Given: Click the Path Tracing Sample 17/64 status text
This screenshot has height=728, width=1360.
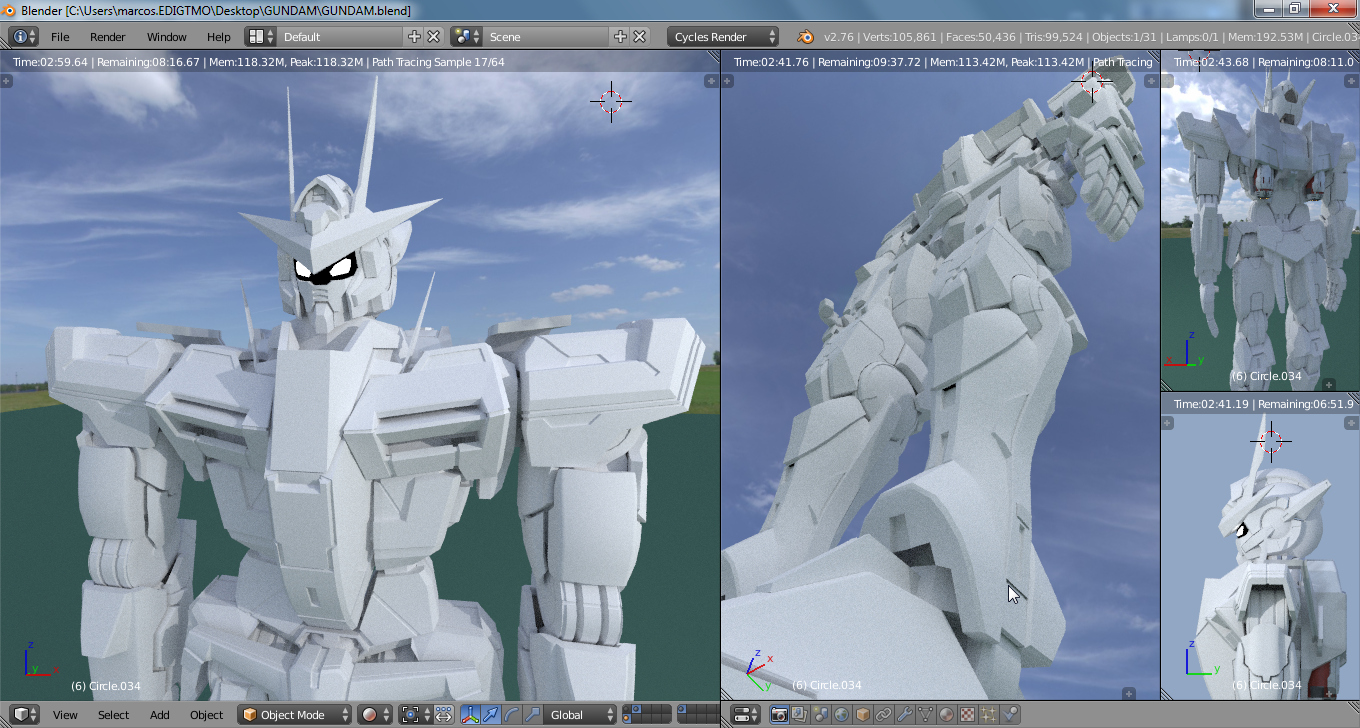Looking at the screenshot, I should click(438, 62).
